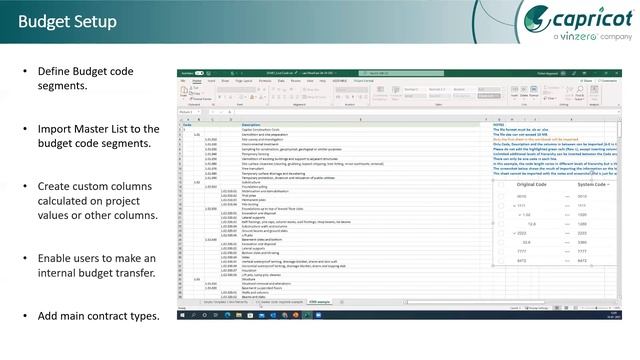This screenshot has height=360, width=640.
Task: Add a new sheet with plus icon
Action: pos(342,302)
